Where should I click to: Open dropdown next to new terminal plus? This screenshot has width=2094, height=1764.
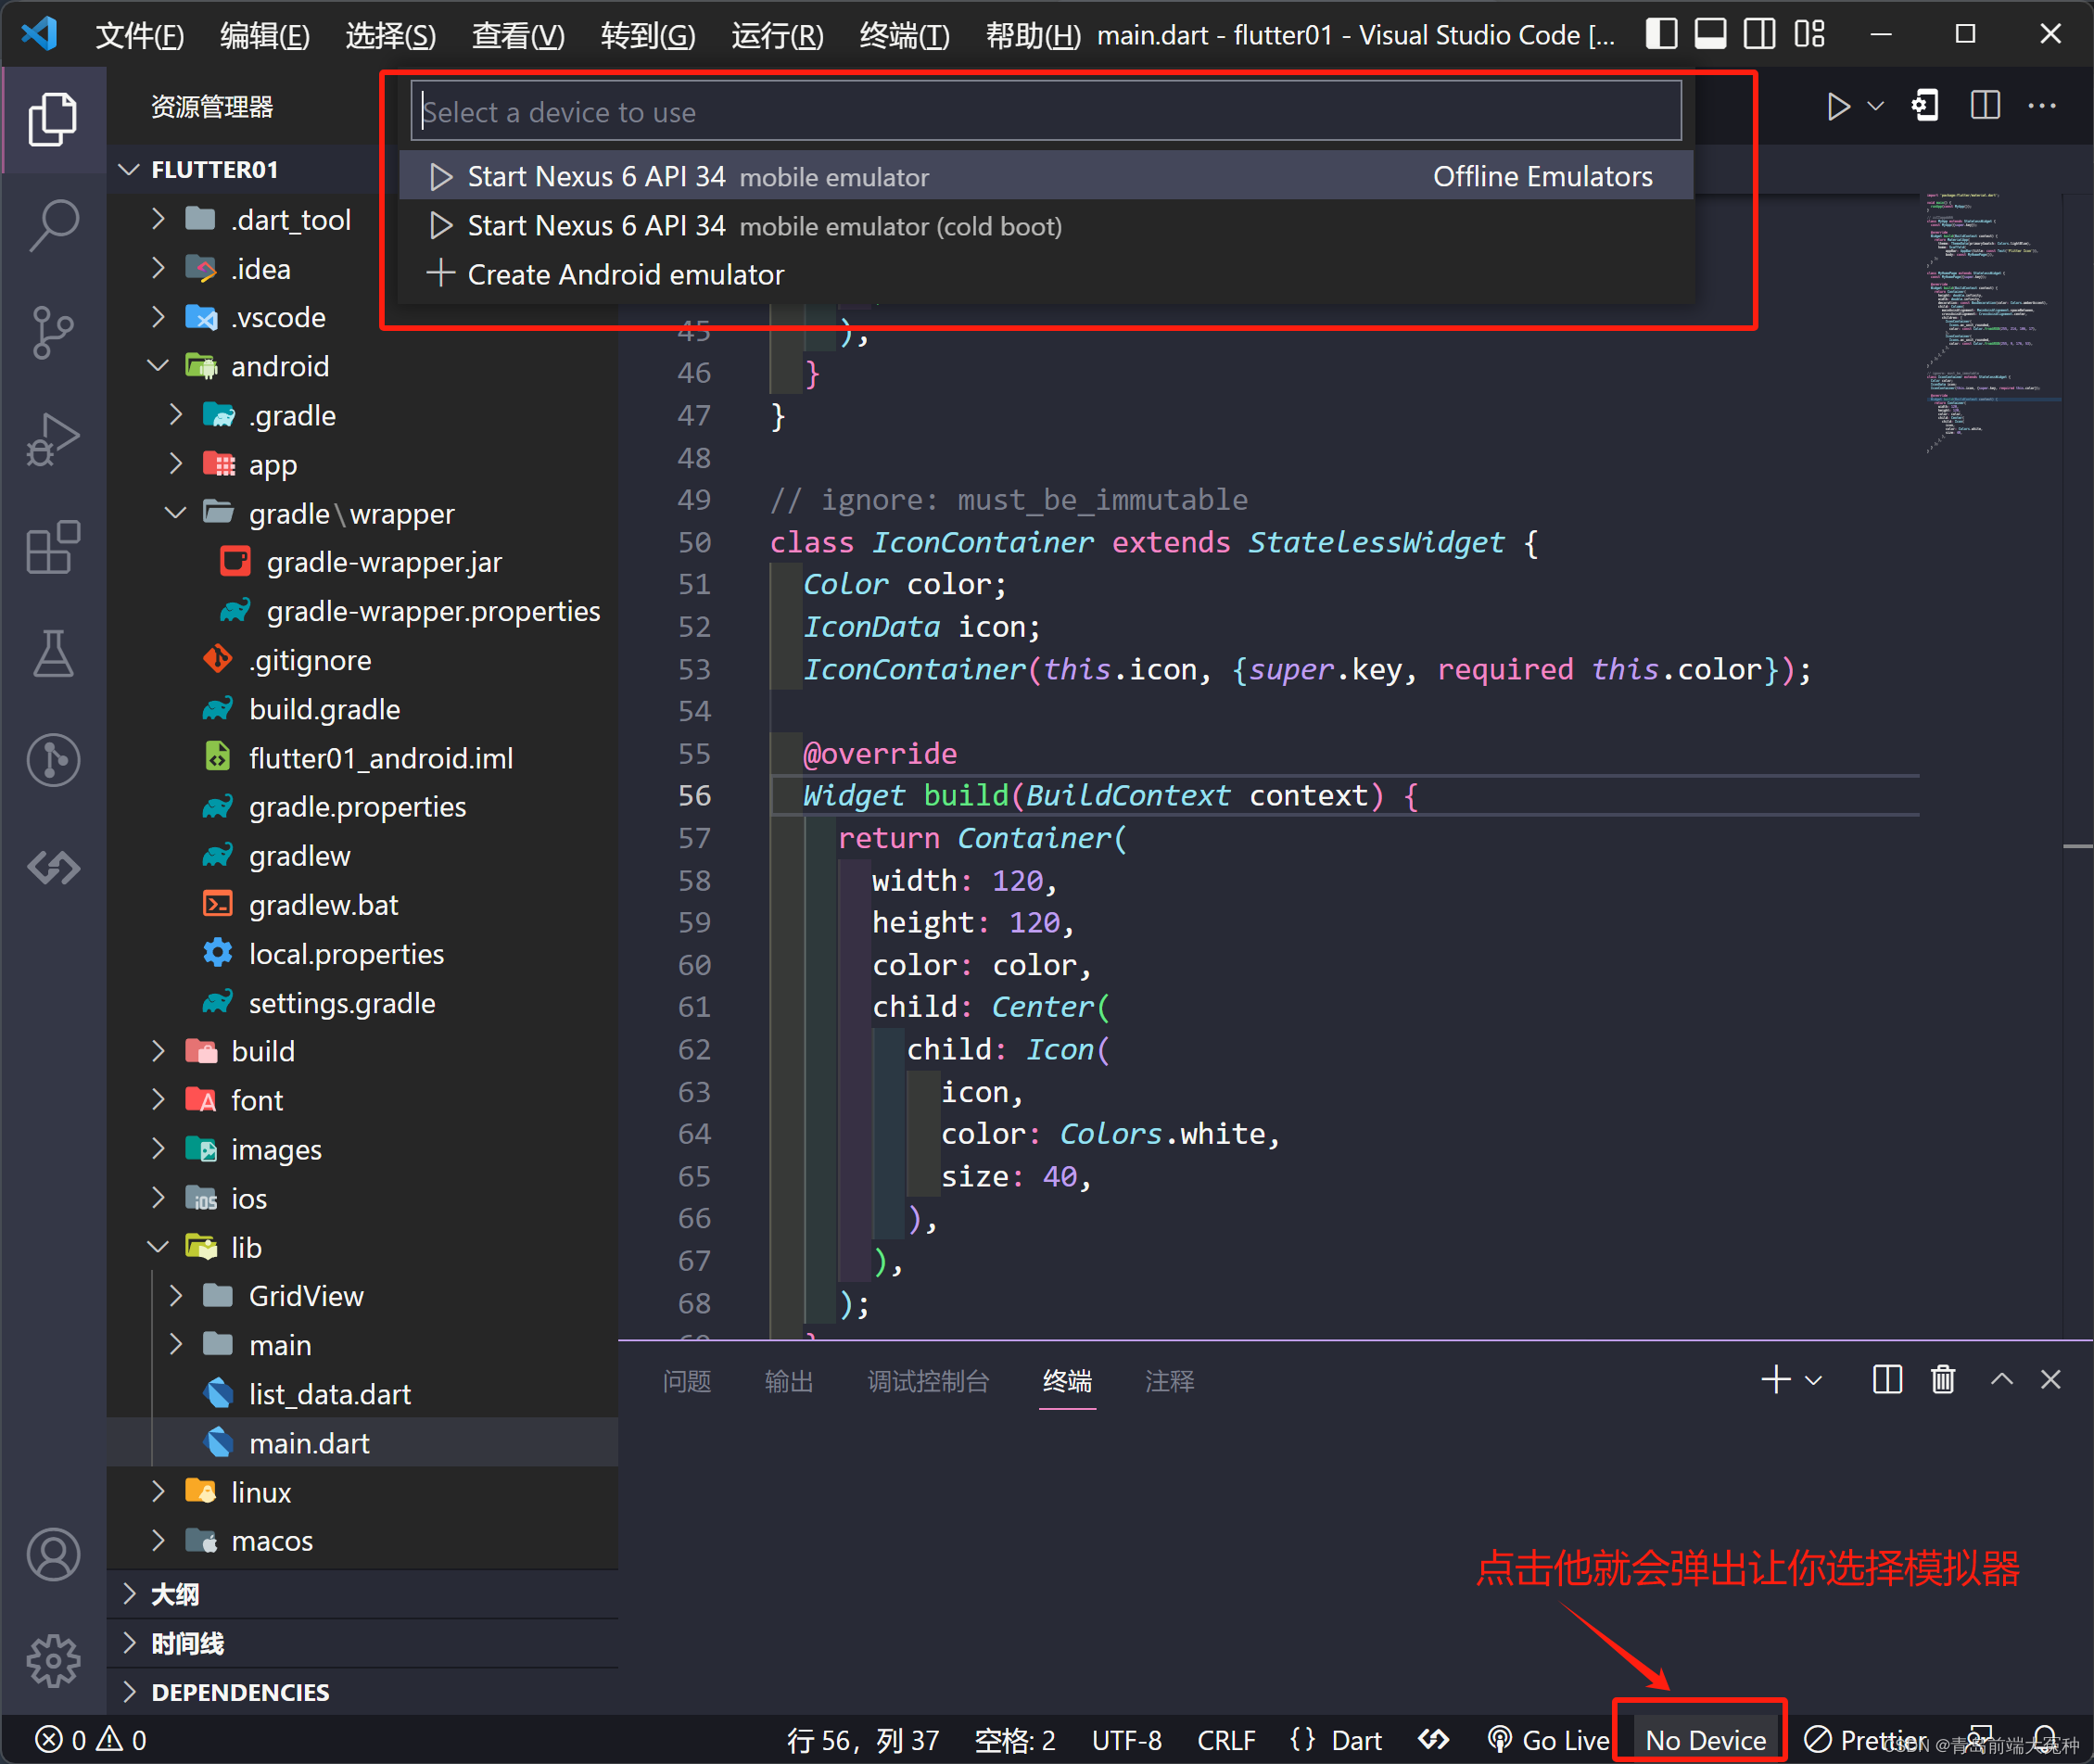click(x=1814, y=1381)
